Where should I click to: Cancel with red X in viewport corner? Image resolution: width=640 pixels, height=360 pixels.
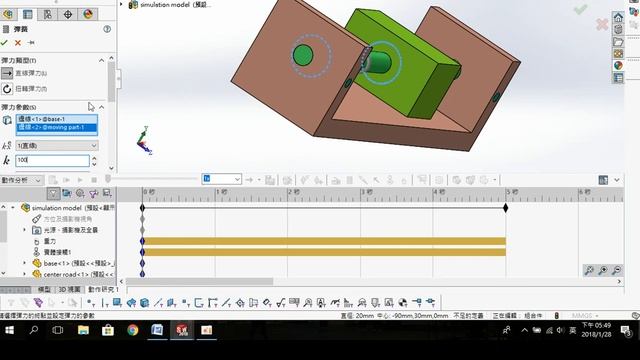(x=602, y=24)
